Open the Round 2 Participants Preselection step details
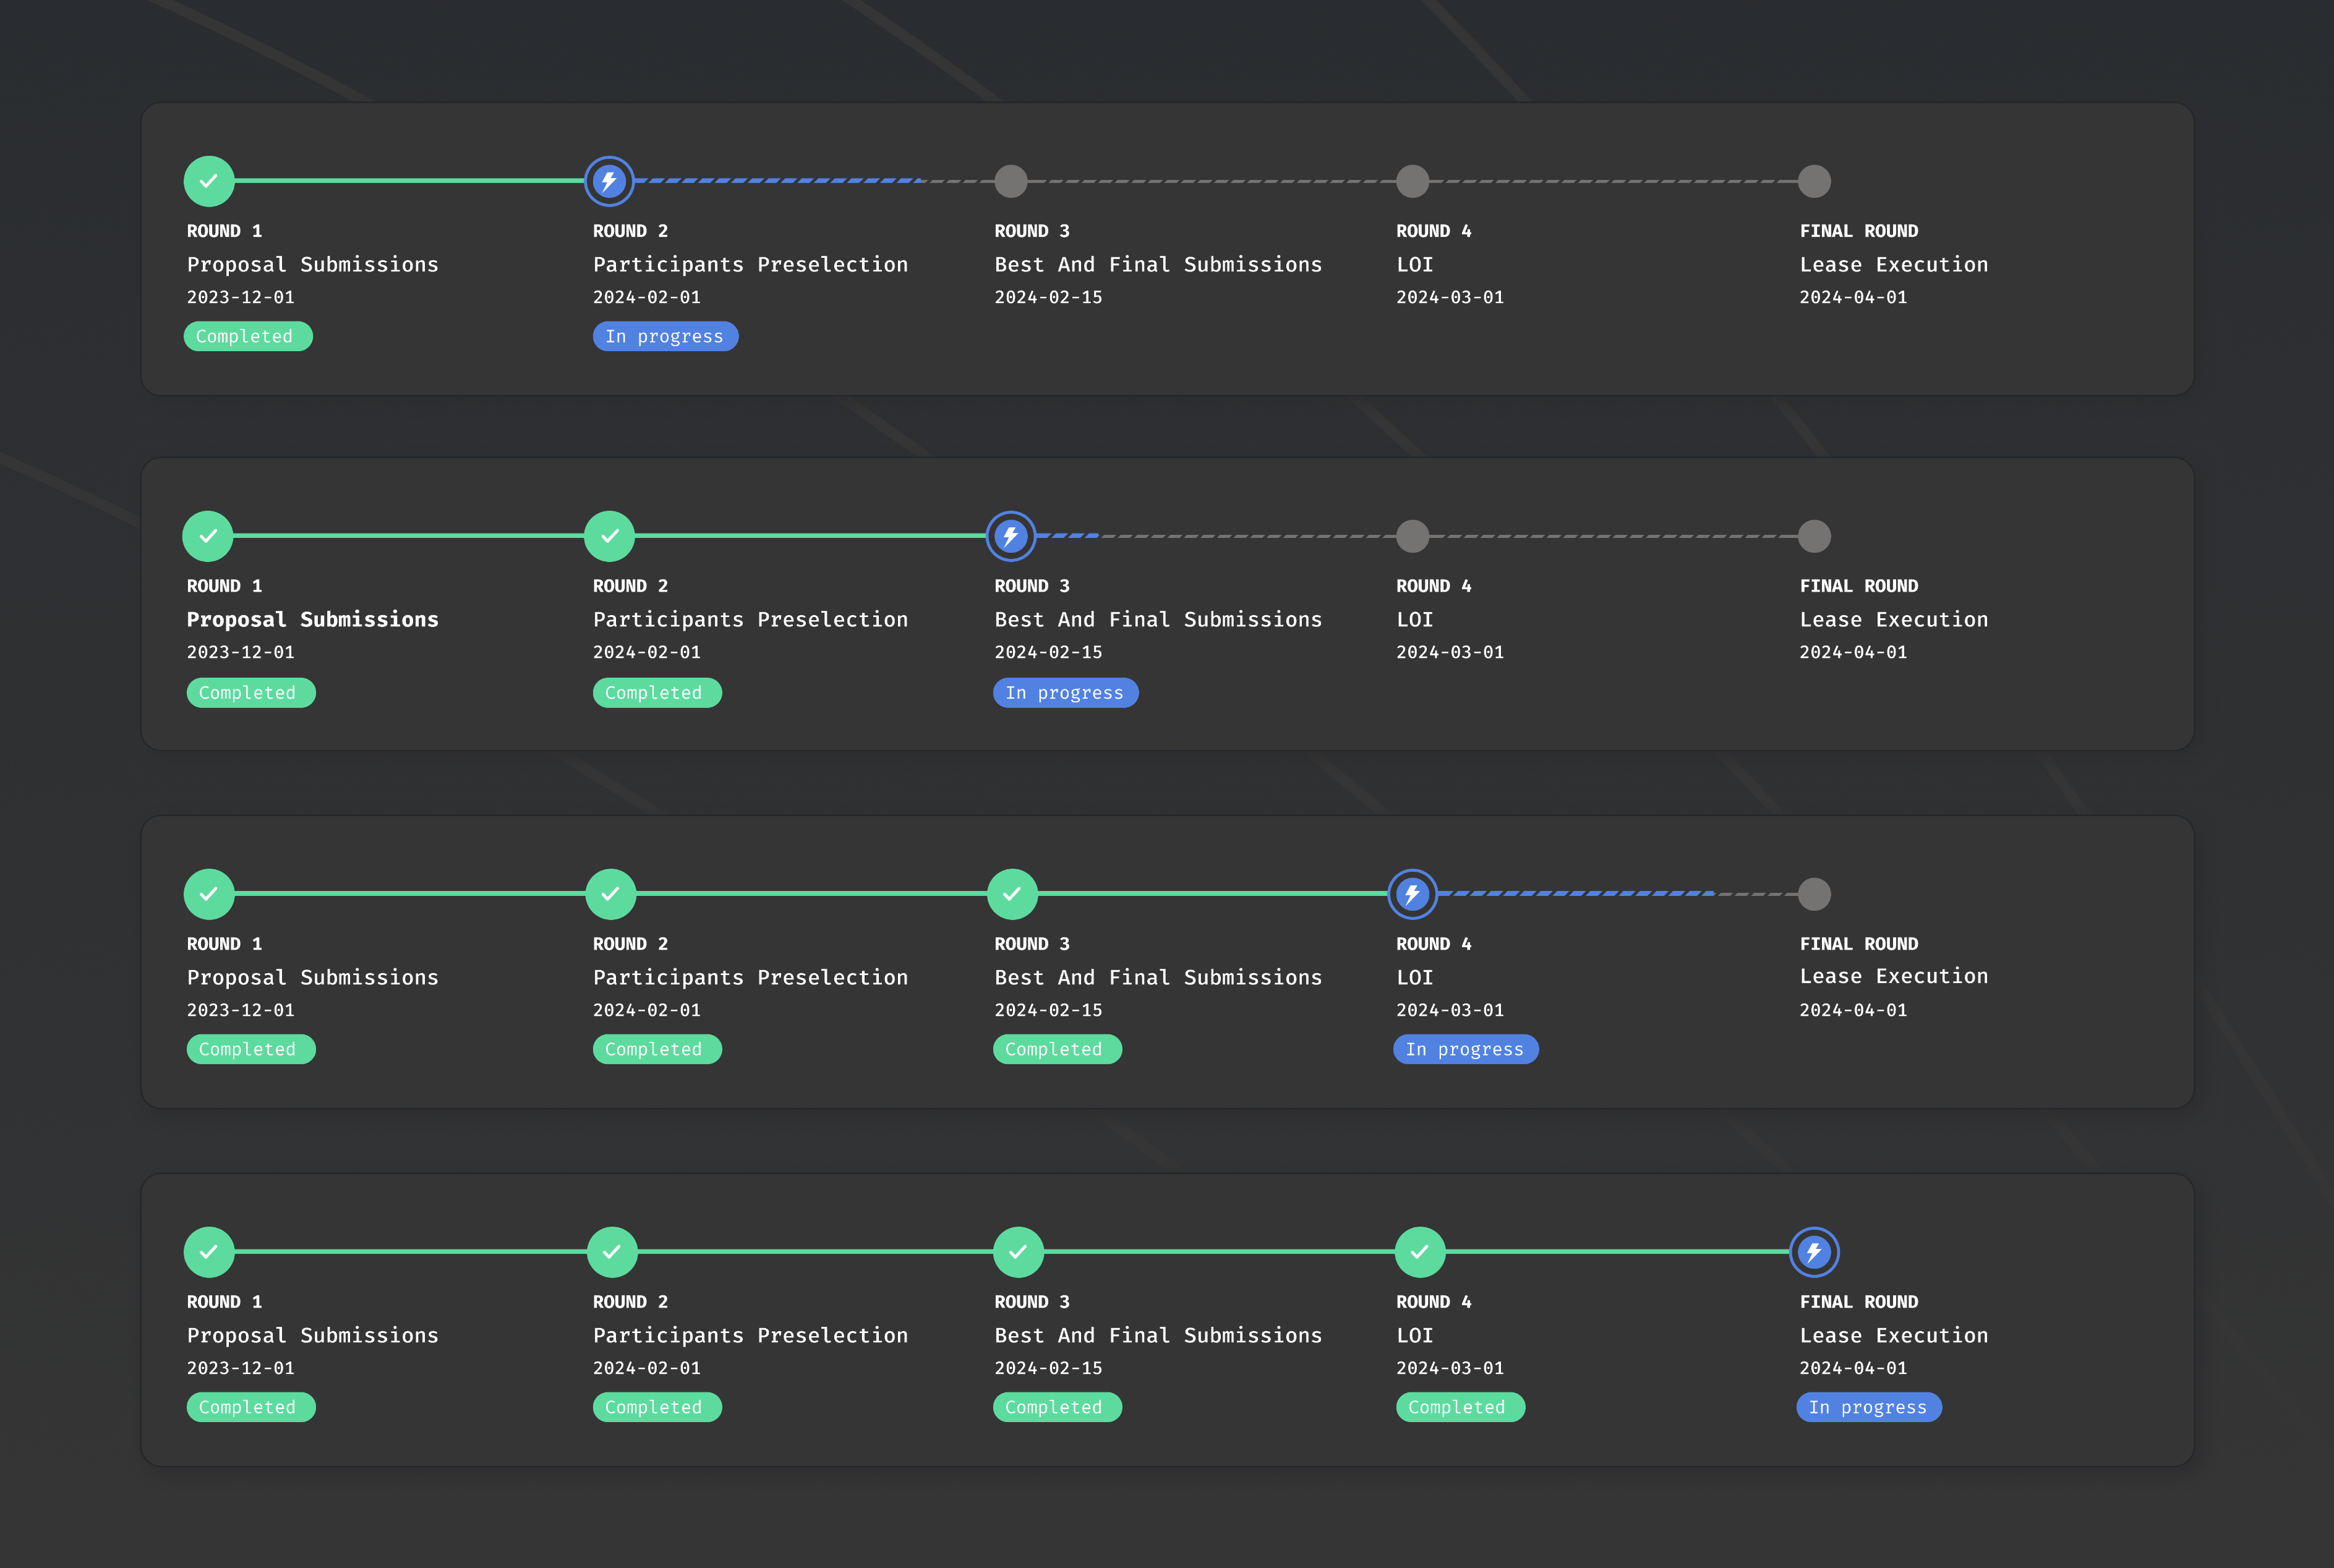2334x1568 pixels. [x=751, y=264]
